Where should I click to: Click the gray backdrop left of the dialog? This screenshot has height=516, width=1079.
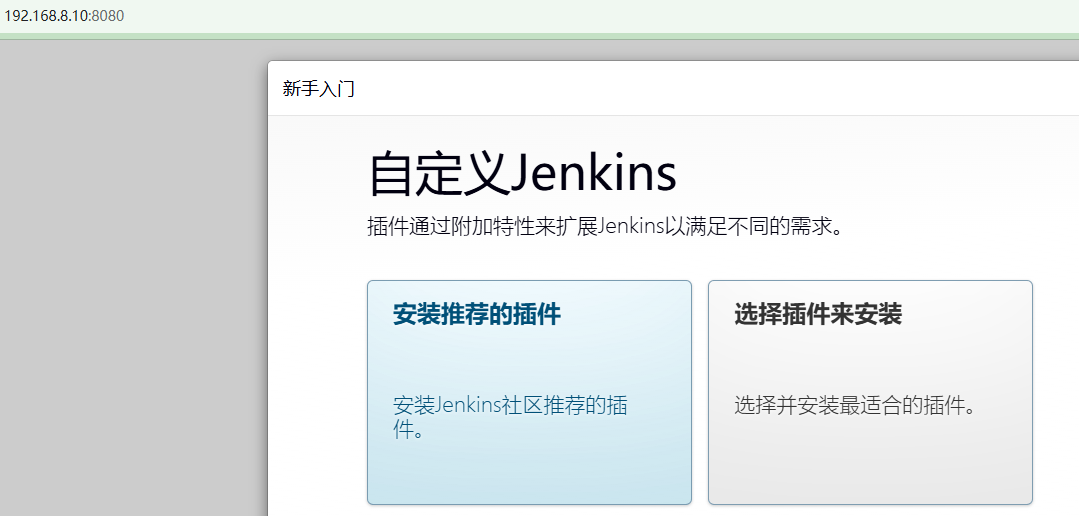click(x=130, y=280)
